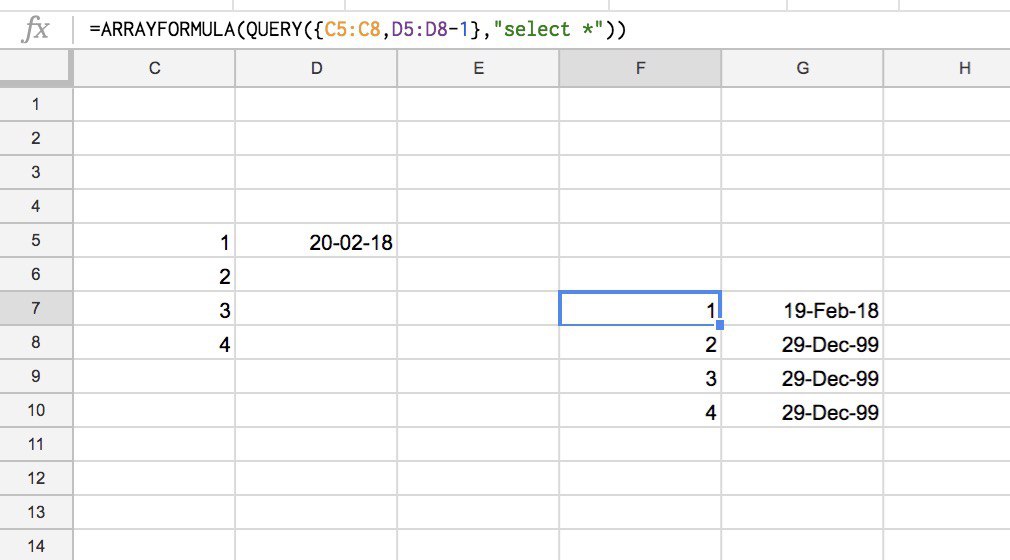Click selected cell F7 containing 1
This screenshot has width=1010, height=560.
pyautogui.click(x=640, y=308)
